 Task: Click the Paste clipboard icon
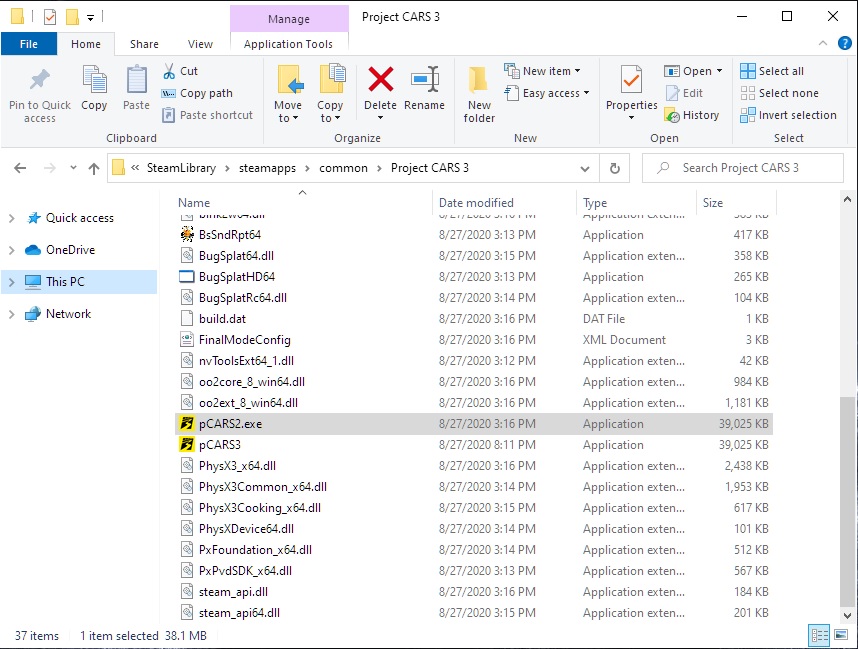pyautogui.click(x=136, y=80)
